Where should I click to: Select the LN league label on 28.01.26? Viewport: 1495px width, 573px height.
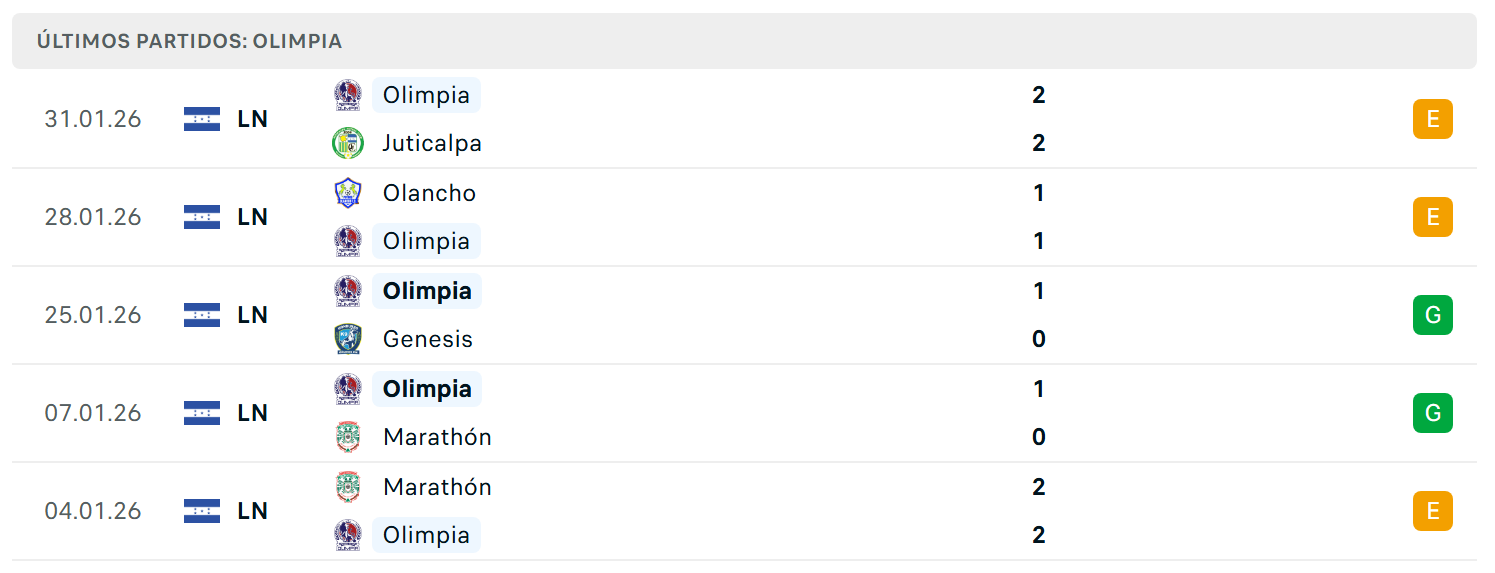pyautogui.click(x=253, y=217)
